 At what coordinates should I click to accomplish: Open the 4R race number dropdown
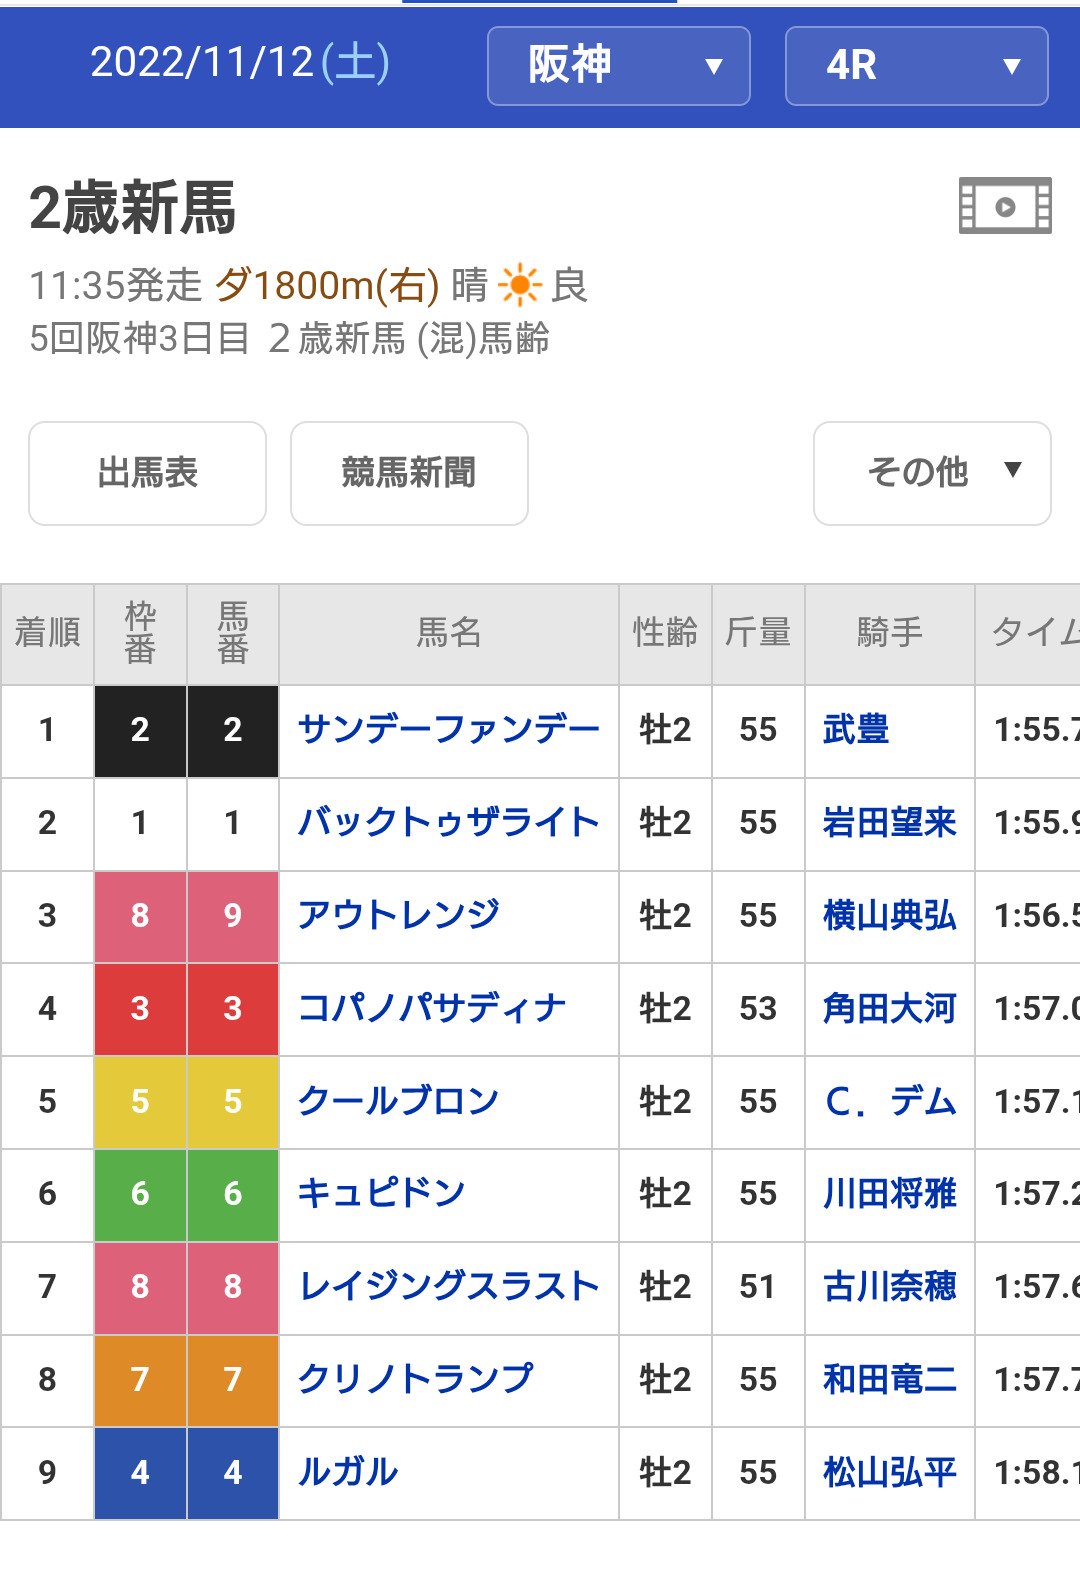tap(916, 66)
